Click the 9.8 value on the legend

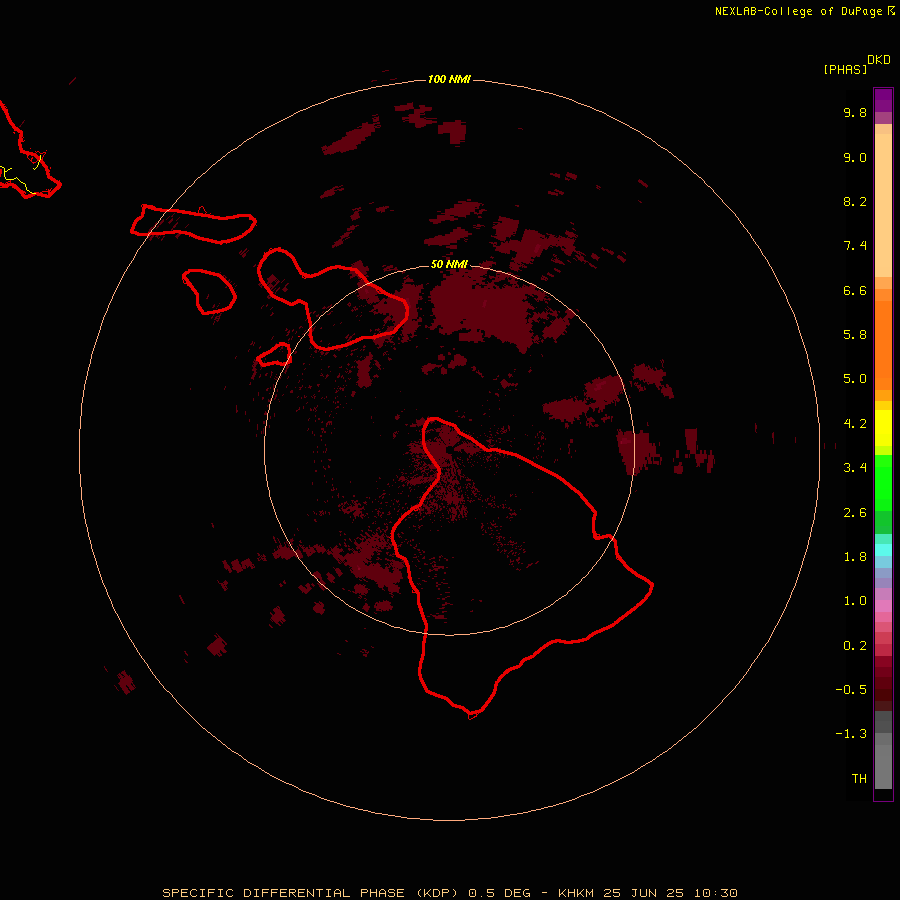tap(855, 112)
